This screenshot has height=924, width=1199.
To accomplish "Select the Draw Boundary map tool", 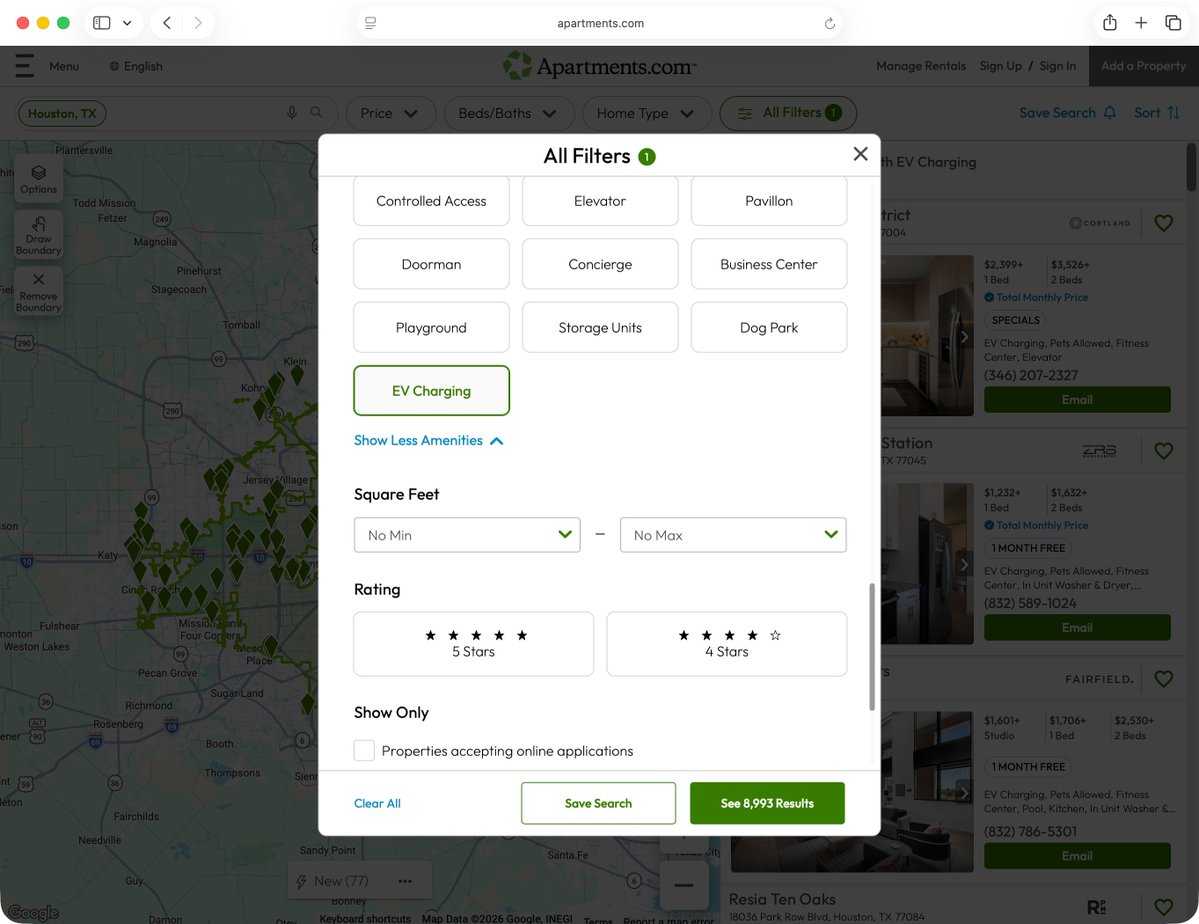I will click(38, 236).
